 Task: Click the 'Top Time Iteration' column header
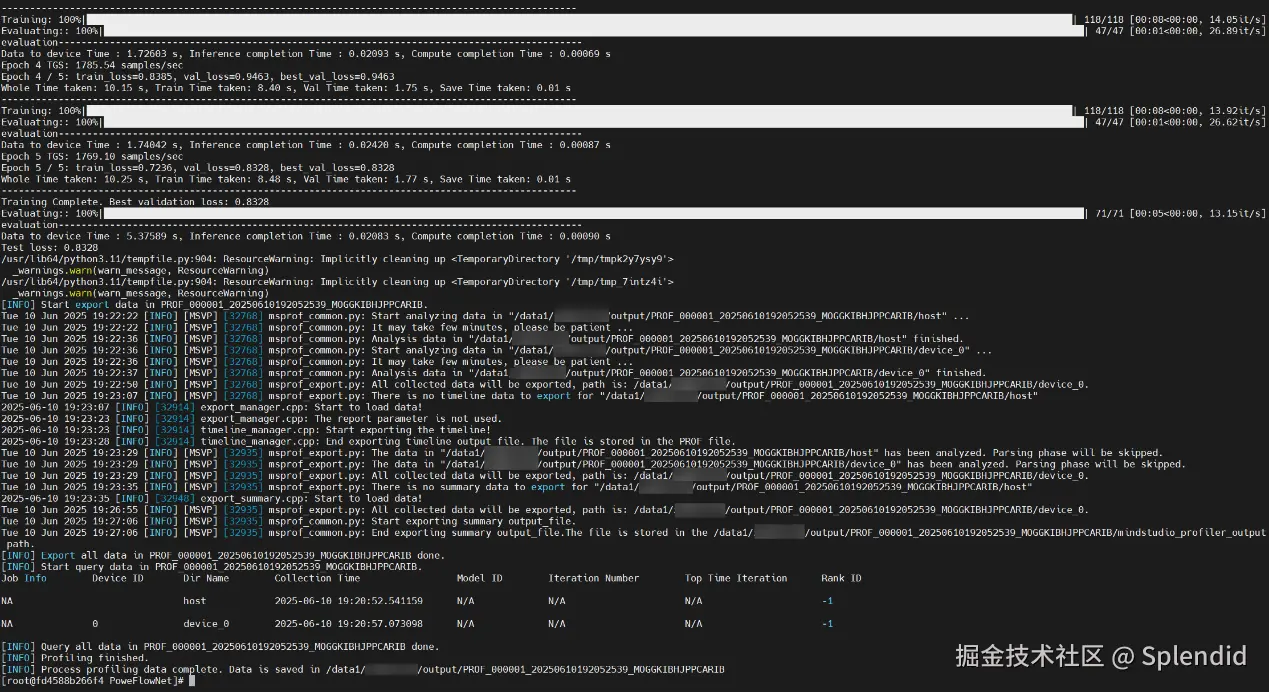(x=736, y=578)
